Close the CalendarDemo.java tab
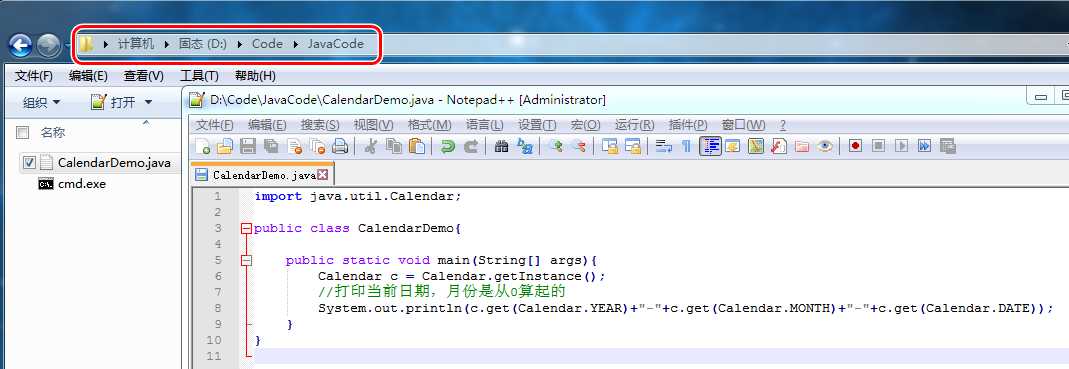 (322, 175)
